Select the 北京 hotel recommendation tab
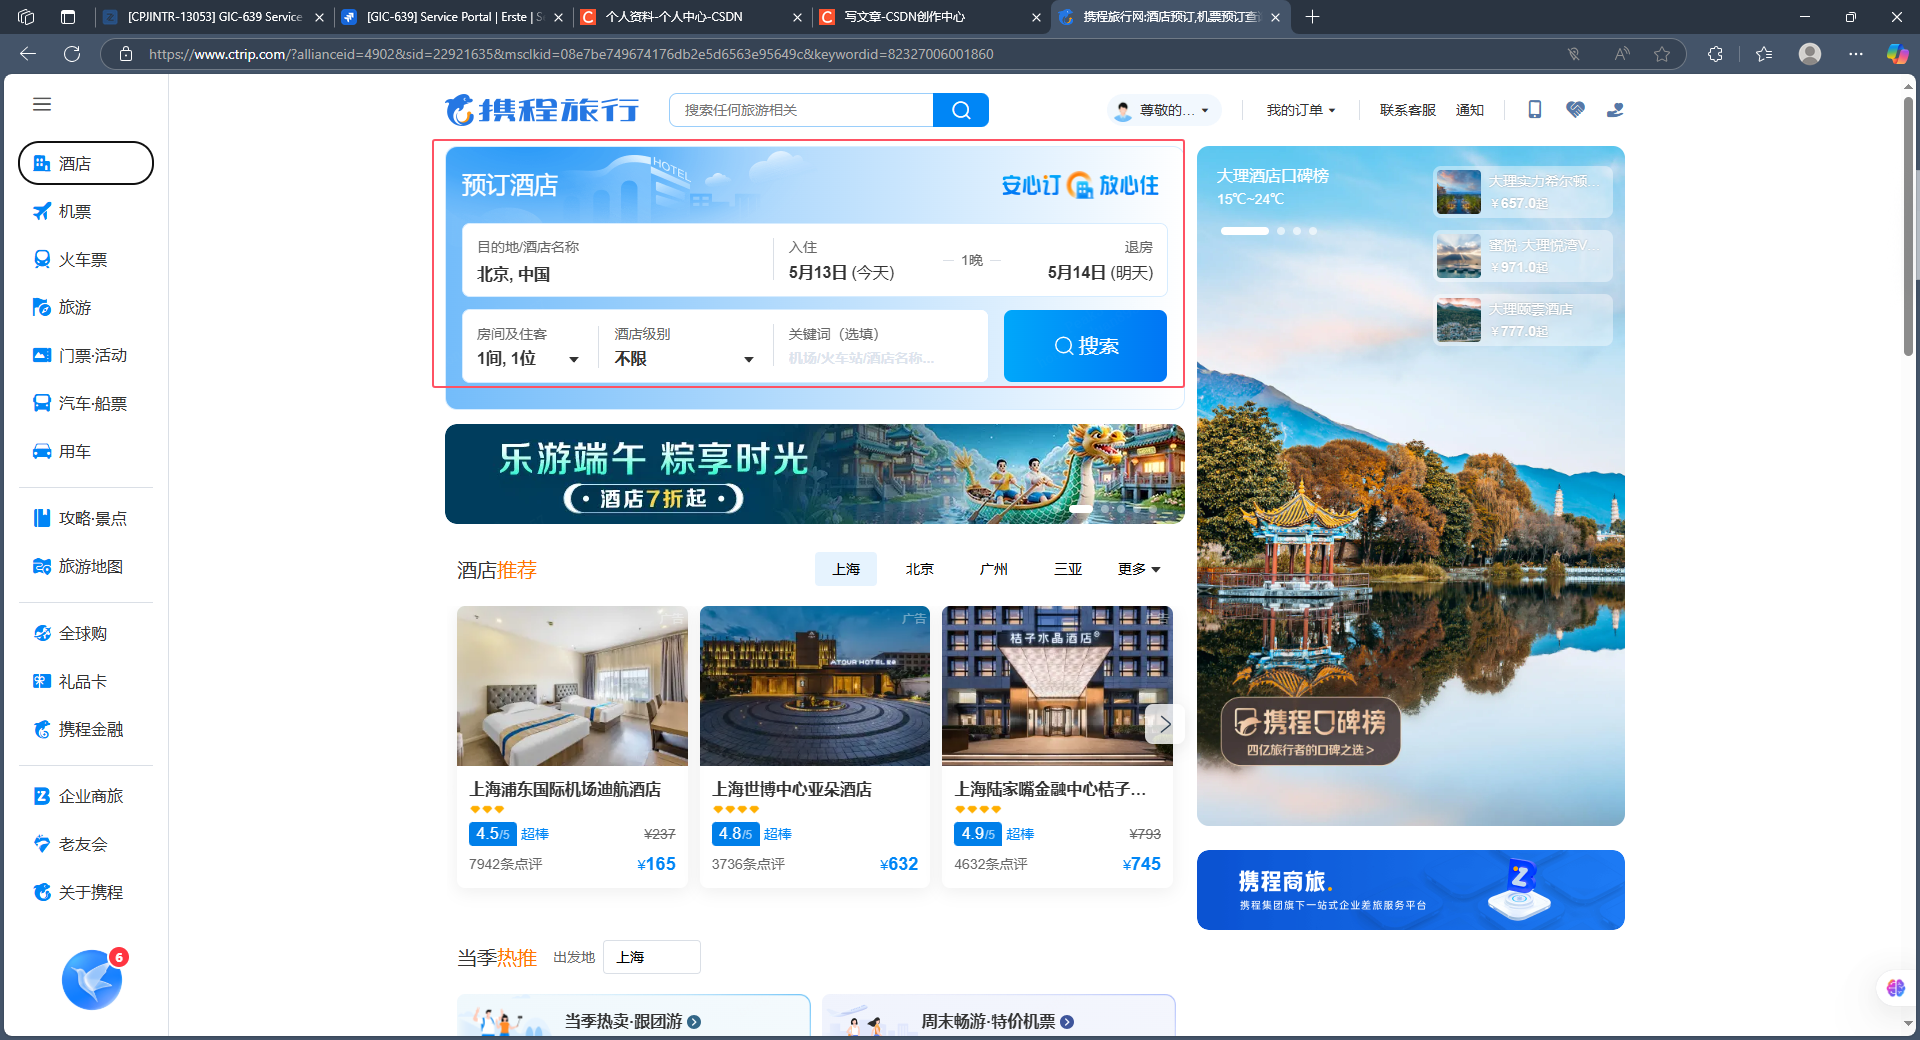 pyautogui.click(x=920, y=569)
